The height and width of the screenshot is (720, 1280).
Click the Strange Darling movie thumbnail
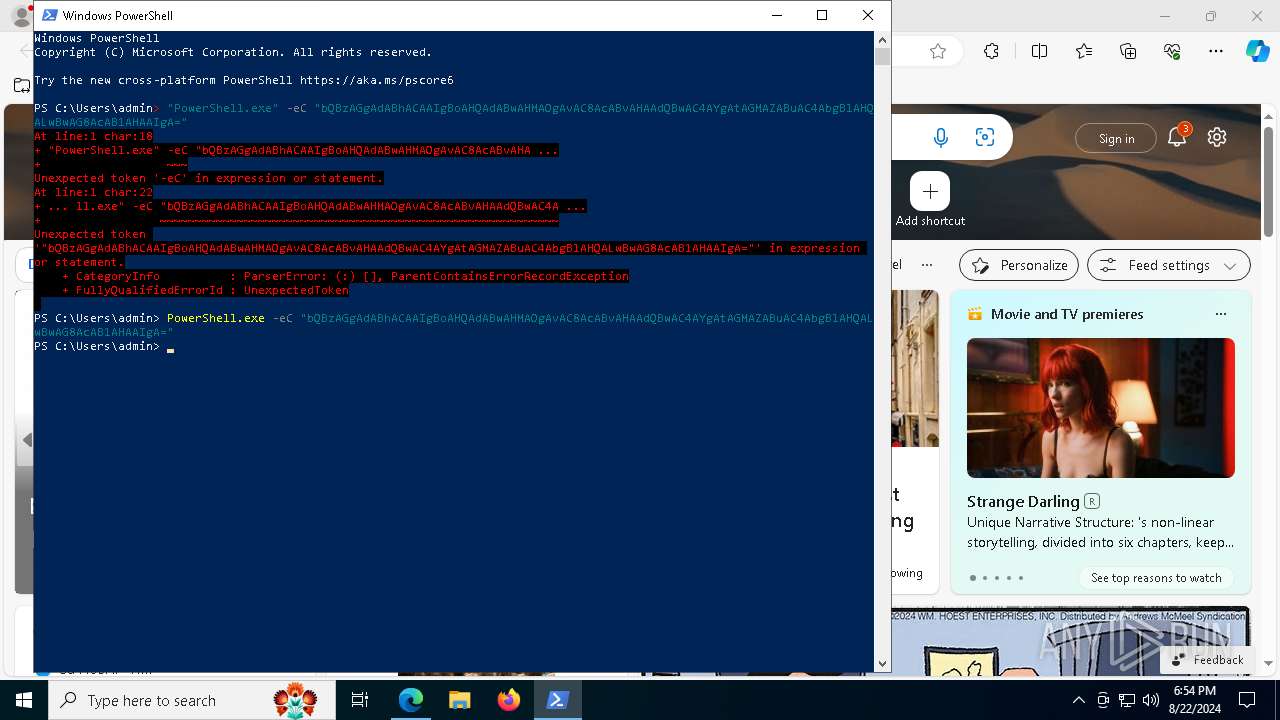point(1101,408)
